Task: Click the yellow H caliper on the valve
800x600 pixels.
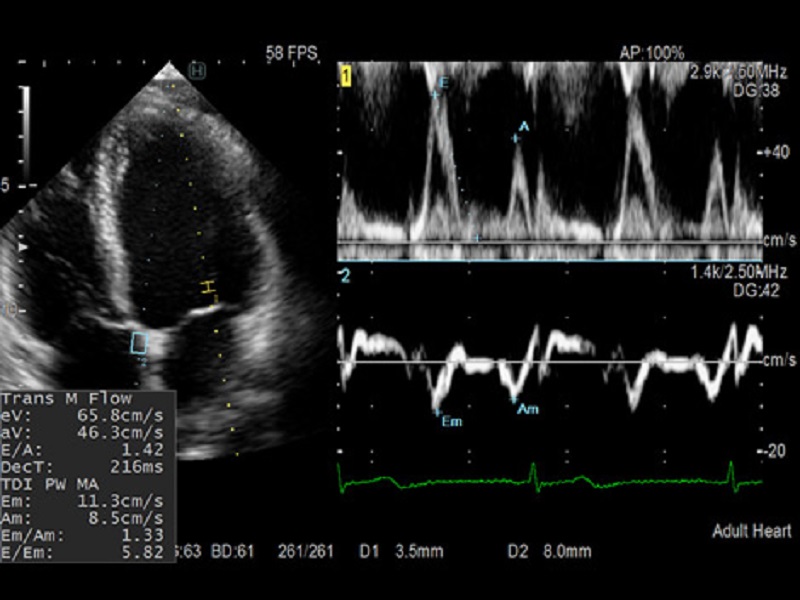Action: click(x=208, y=288)
